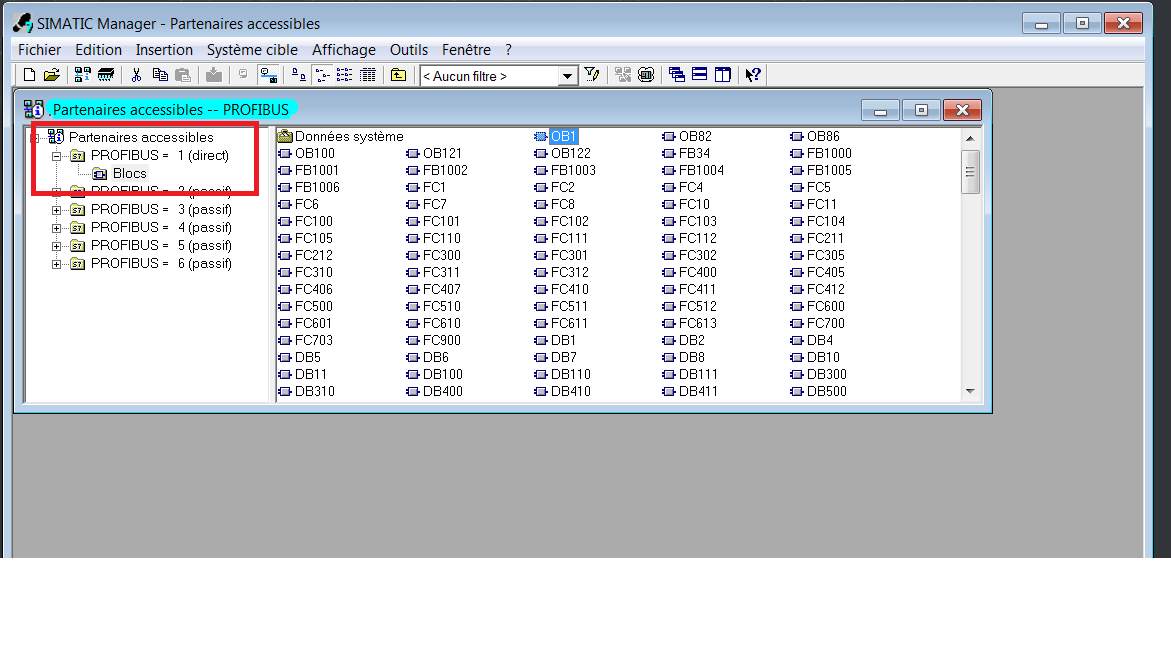Switch to Details view in toolbar
The width and height of the screenshot is (1171, 648).
pyautogui.click(x=368, y=75)
